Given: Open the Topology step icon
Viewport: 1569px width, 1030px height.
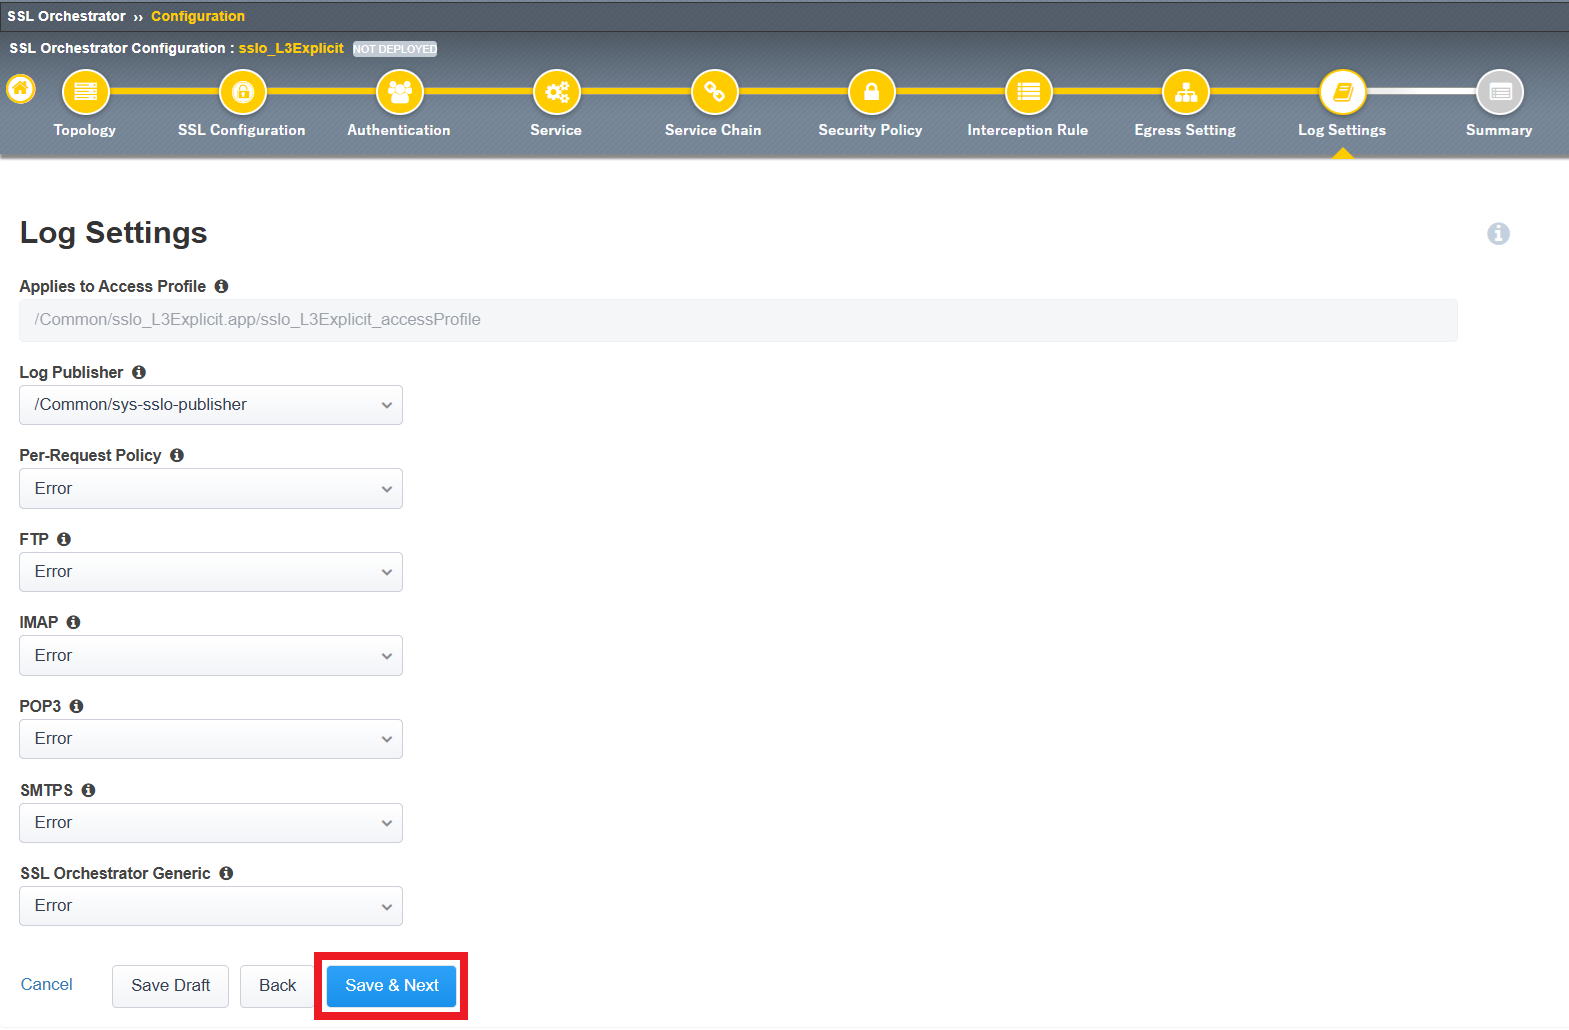Looking at the screenshot, I should point(86,92).
